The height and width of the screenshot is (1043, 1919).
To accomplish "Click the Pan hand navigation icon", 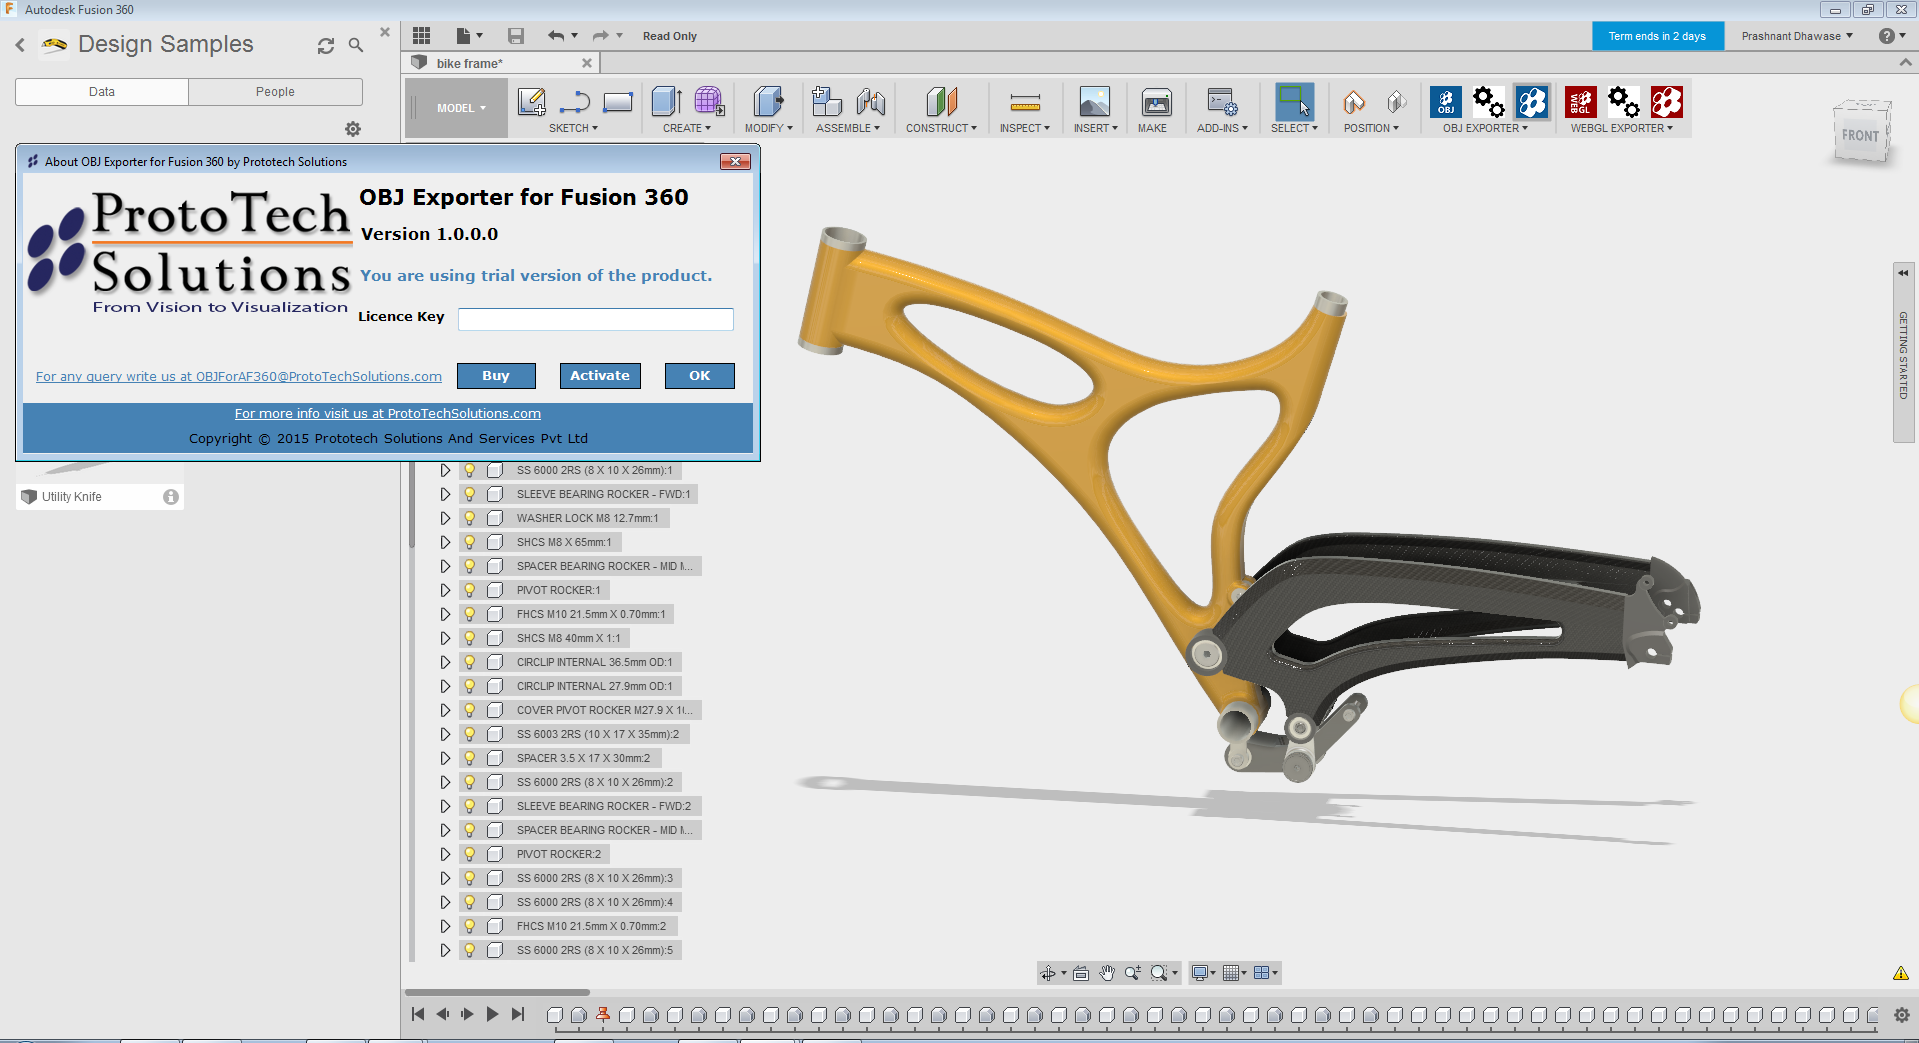I will click(x=1107, y=973).
